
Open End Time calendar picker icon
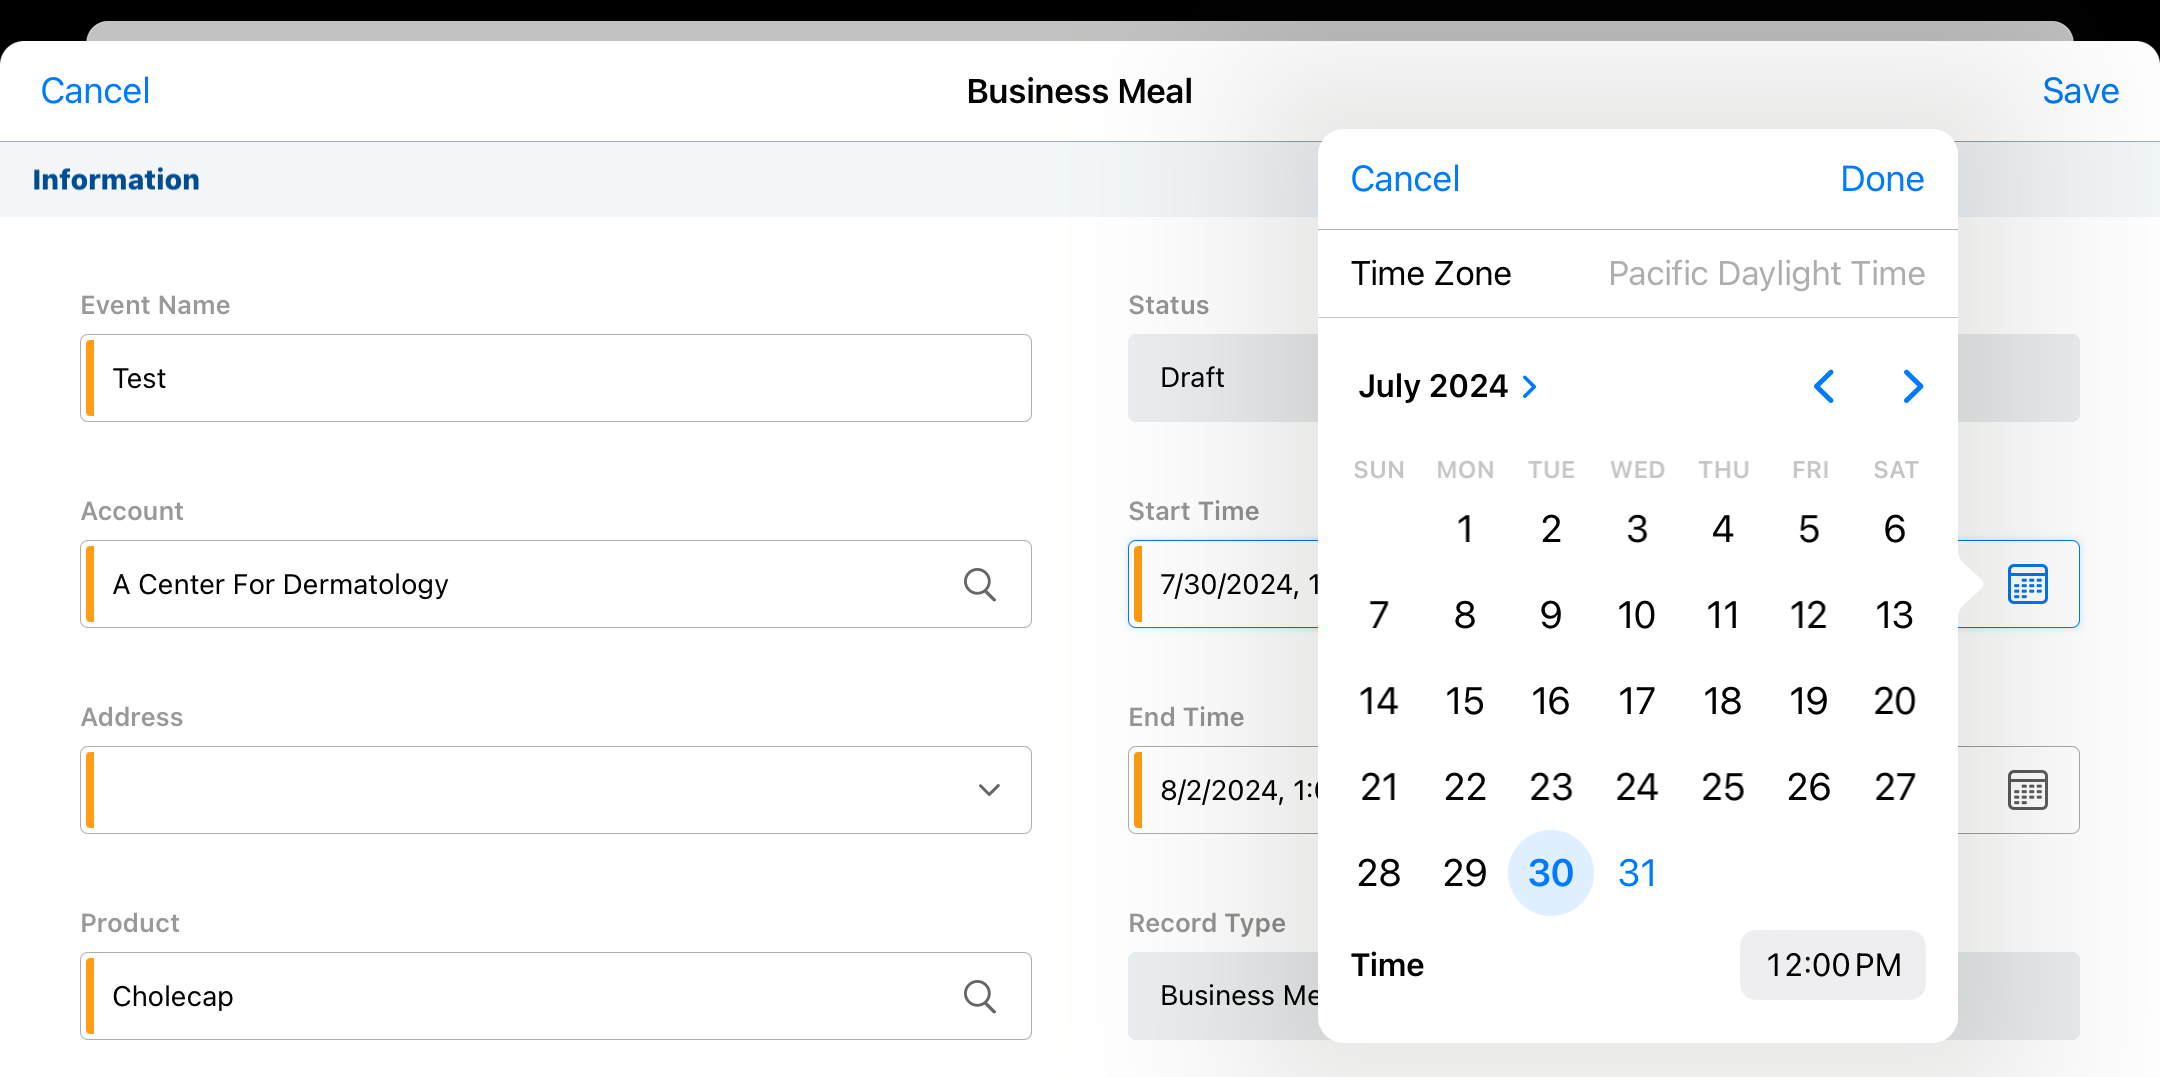click(2027, 790)
